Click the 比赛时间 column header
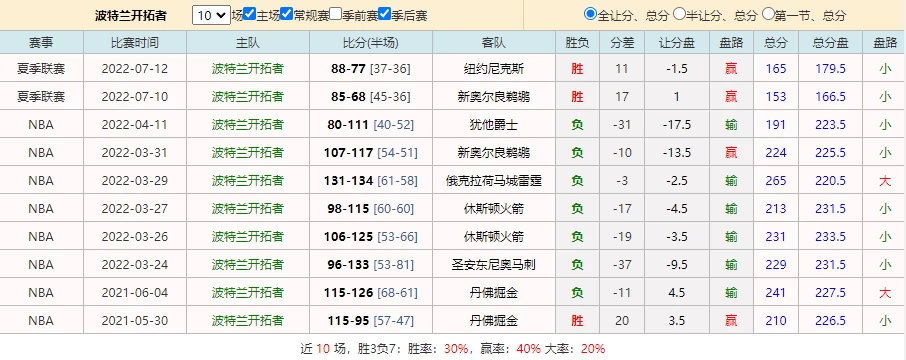Screen dimensions: 906x360 135,42
